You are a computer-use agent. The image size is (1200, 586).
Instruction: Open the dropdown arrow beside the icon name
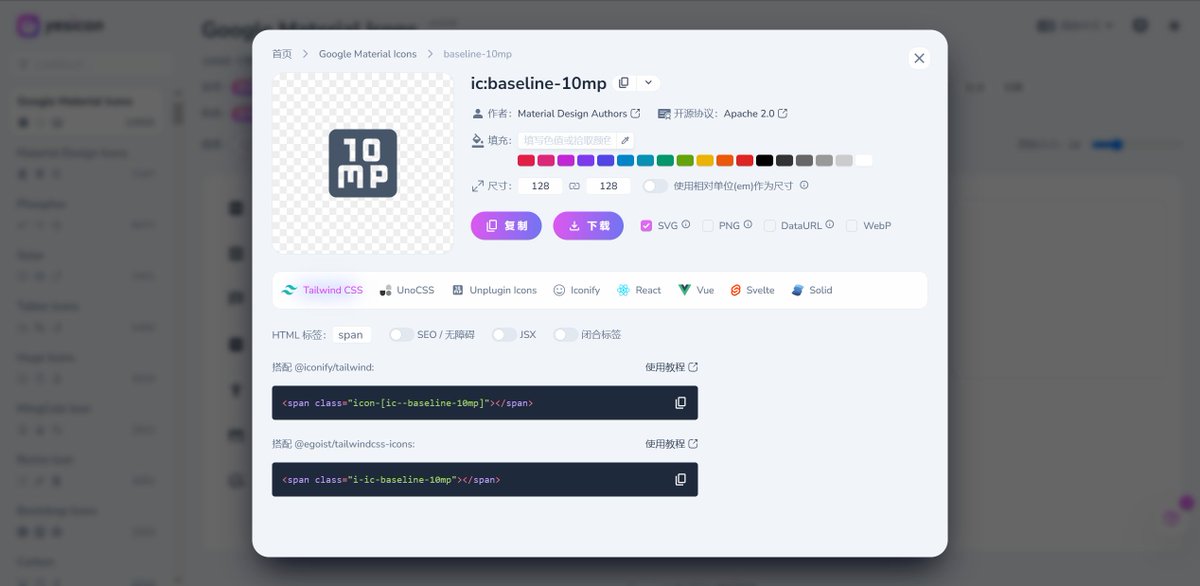[648, 83]
